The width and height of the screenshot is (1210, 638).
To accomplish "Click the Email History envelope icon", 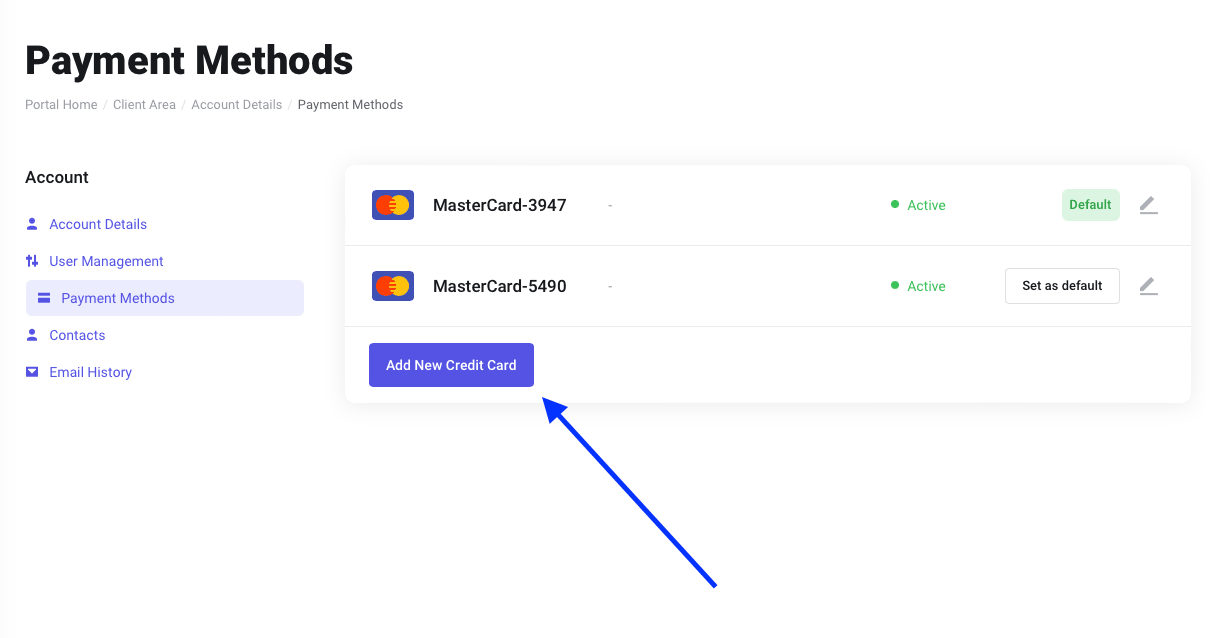I will click(x=32, y=372).
